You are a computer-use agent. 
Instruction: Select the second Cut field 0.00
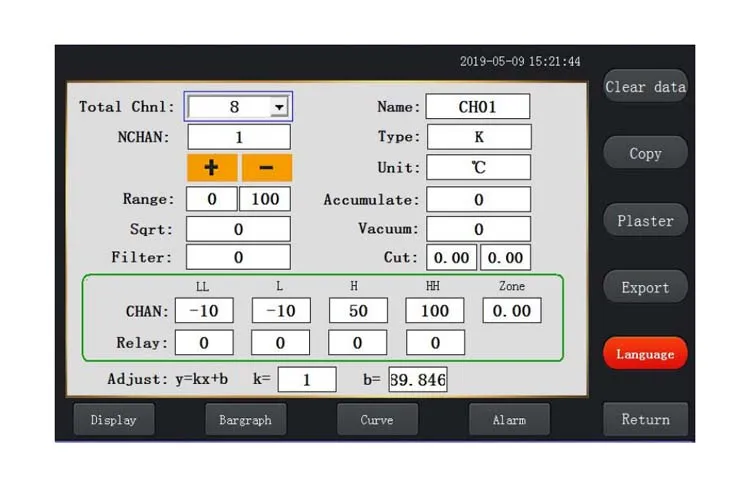tap(506, 257)
